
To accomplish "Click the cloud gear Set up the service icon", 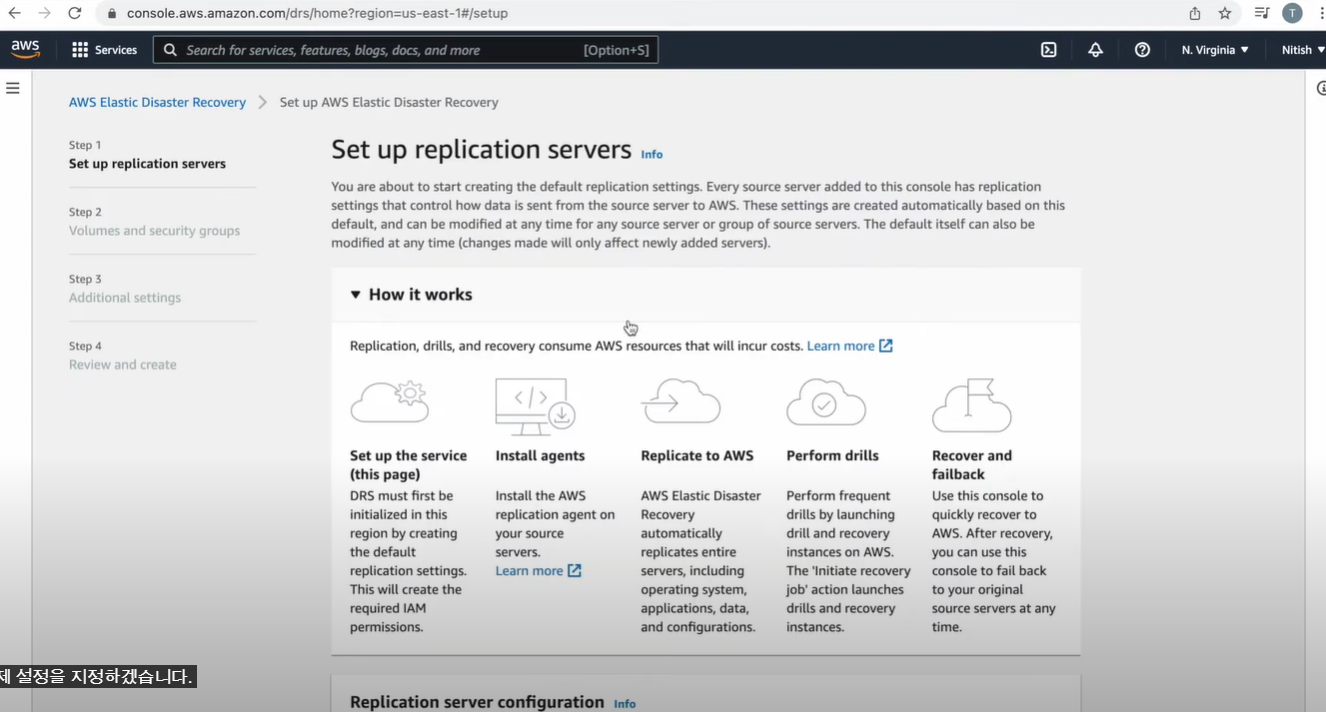I will pyautogui.click(x=390, y=402).
